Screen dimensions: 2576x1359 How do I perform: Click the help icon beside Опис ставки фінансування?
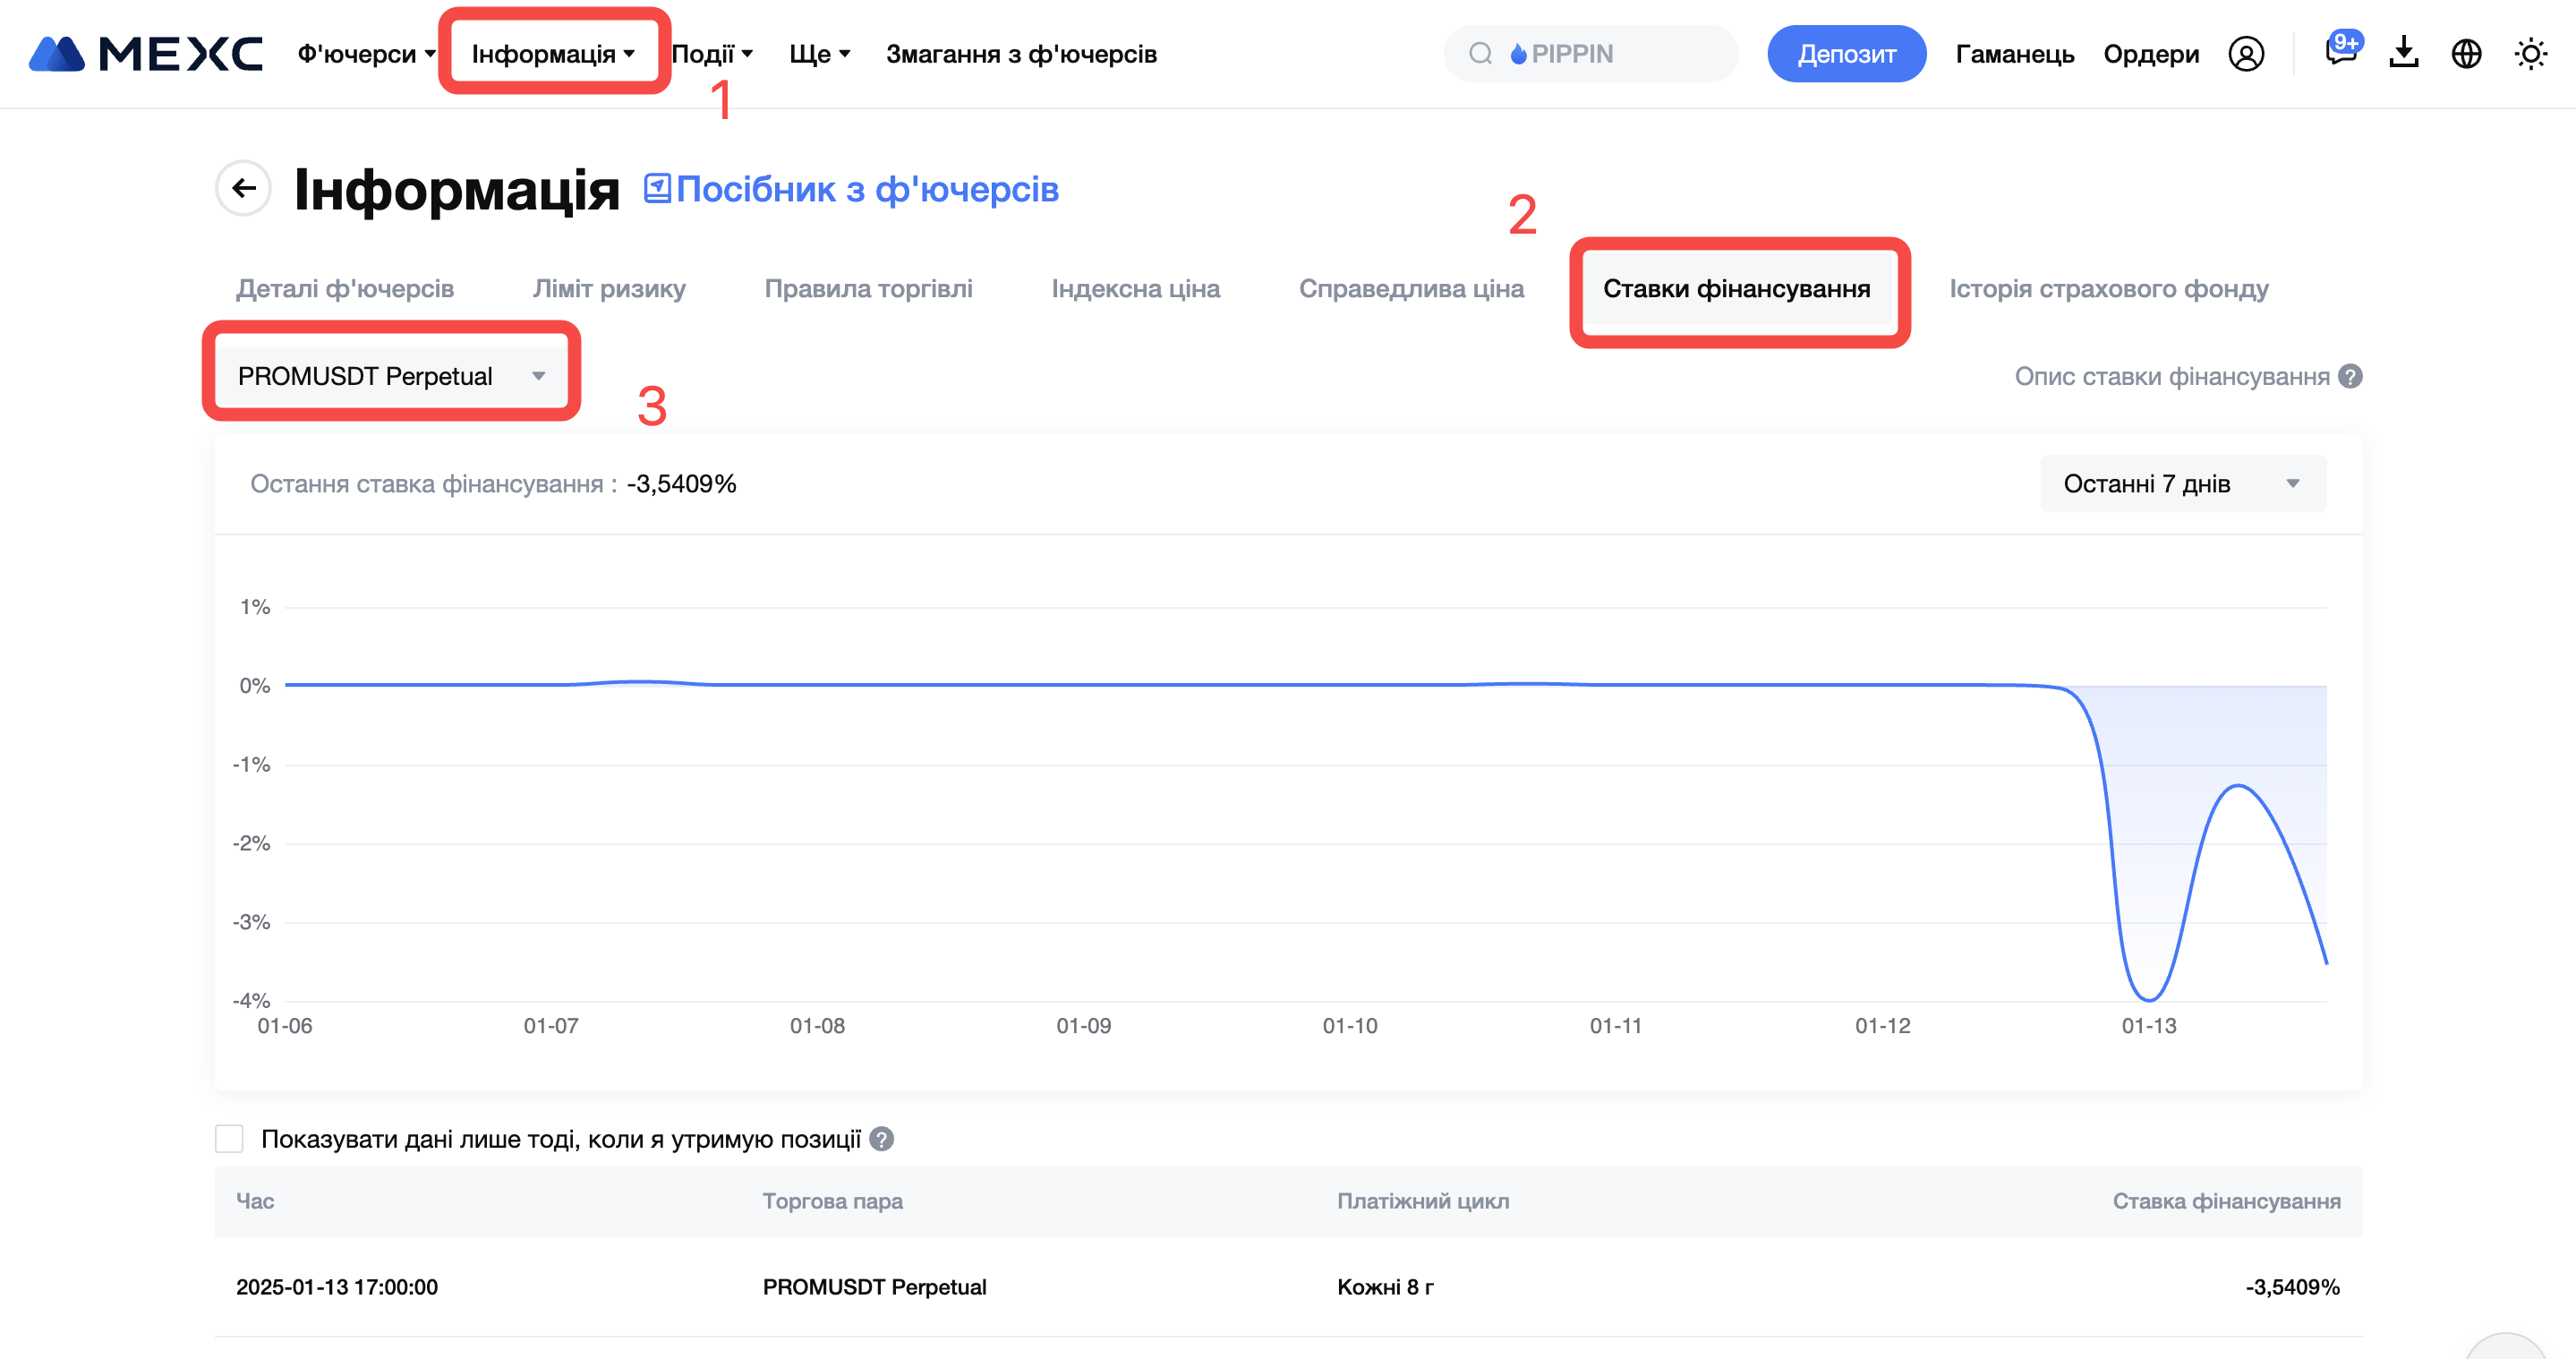2351,377
